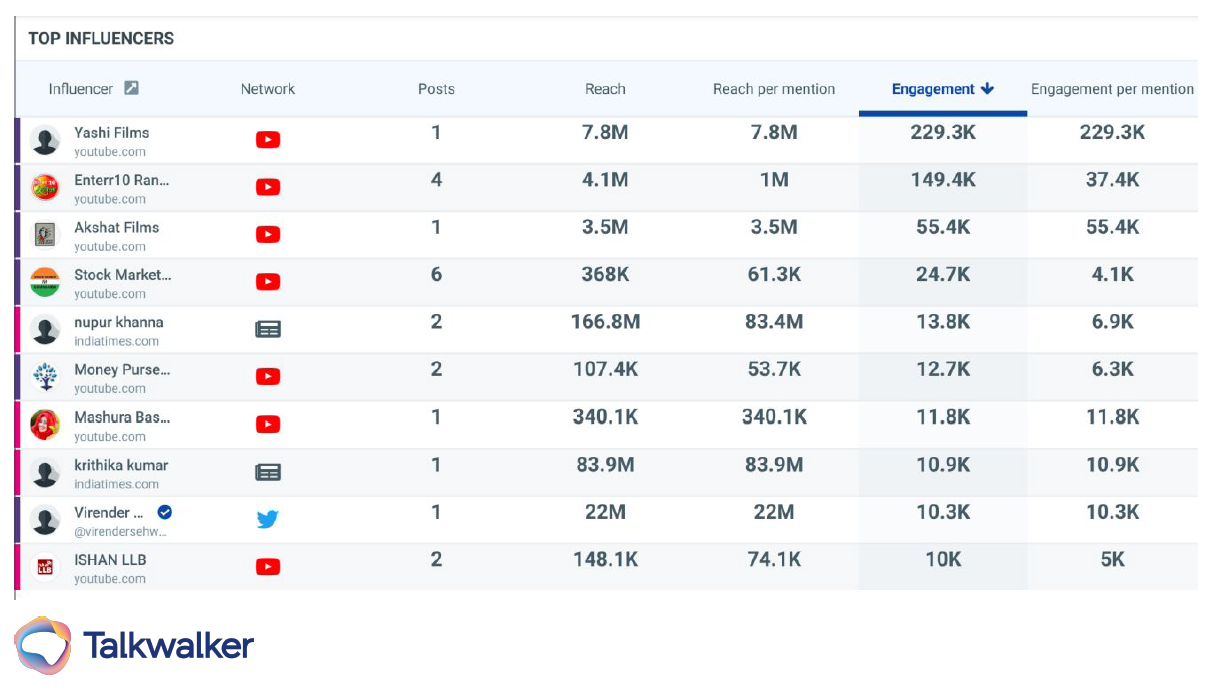Select the 83.9M reach per mention value
Viewport: 1215px width, 693px height.
pyautogui.click(x=774, y=465)
